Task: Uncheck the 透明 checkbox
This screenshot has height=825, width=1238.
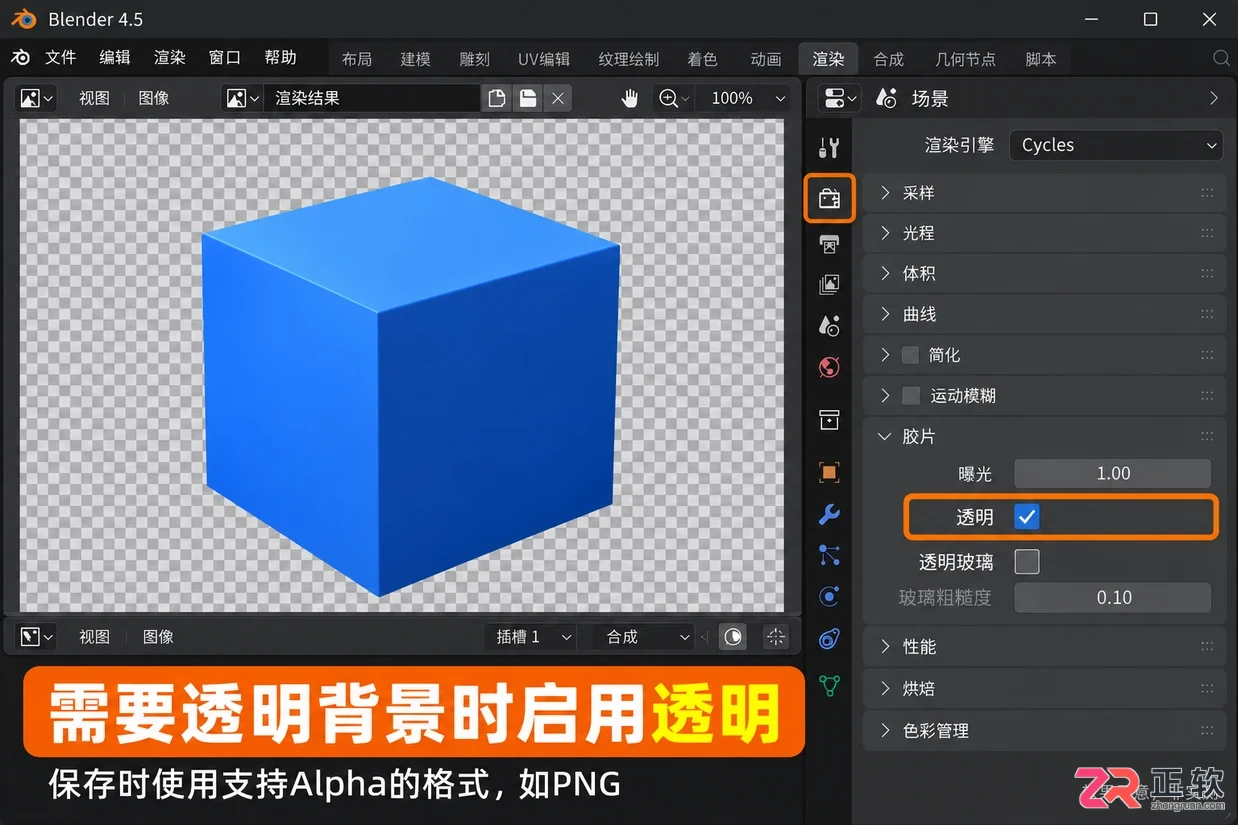Action: coord(1027,517)
